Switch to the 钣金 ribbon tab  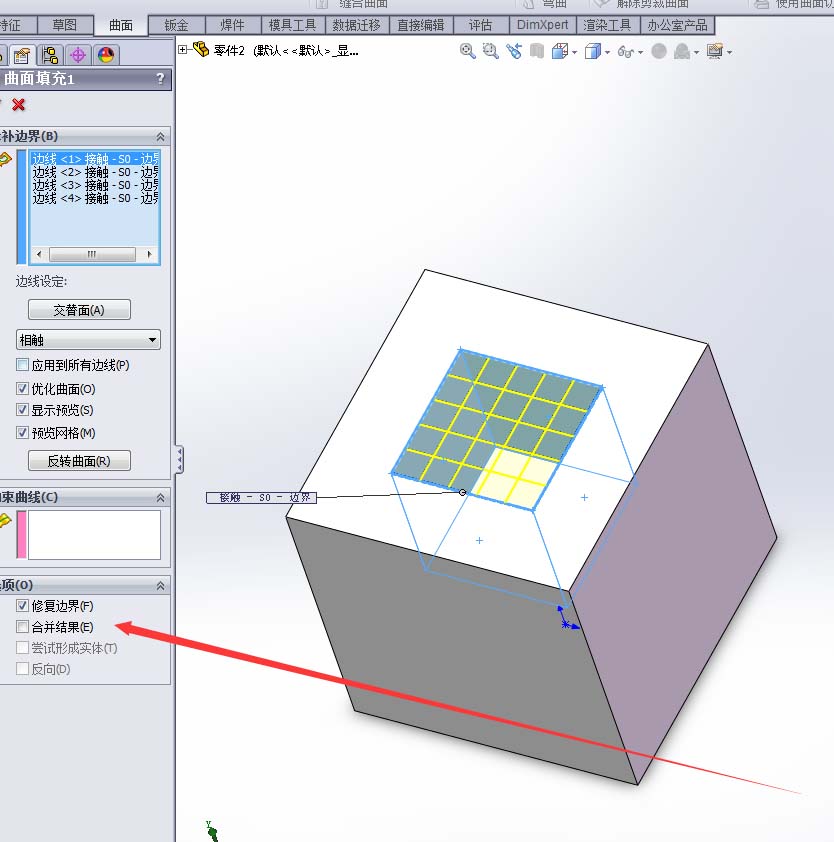(177, 24)
